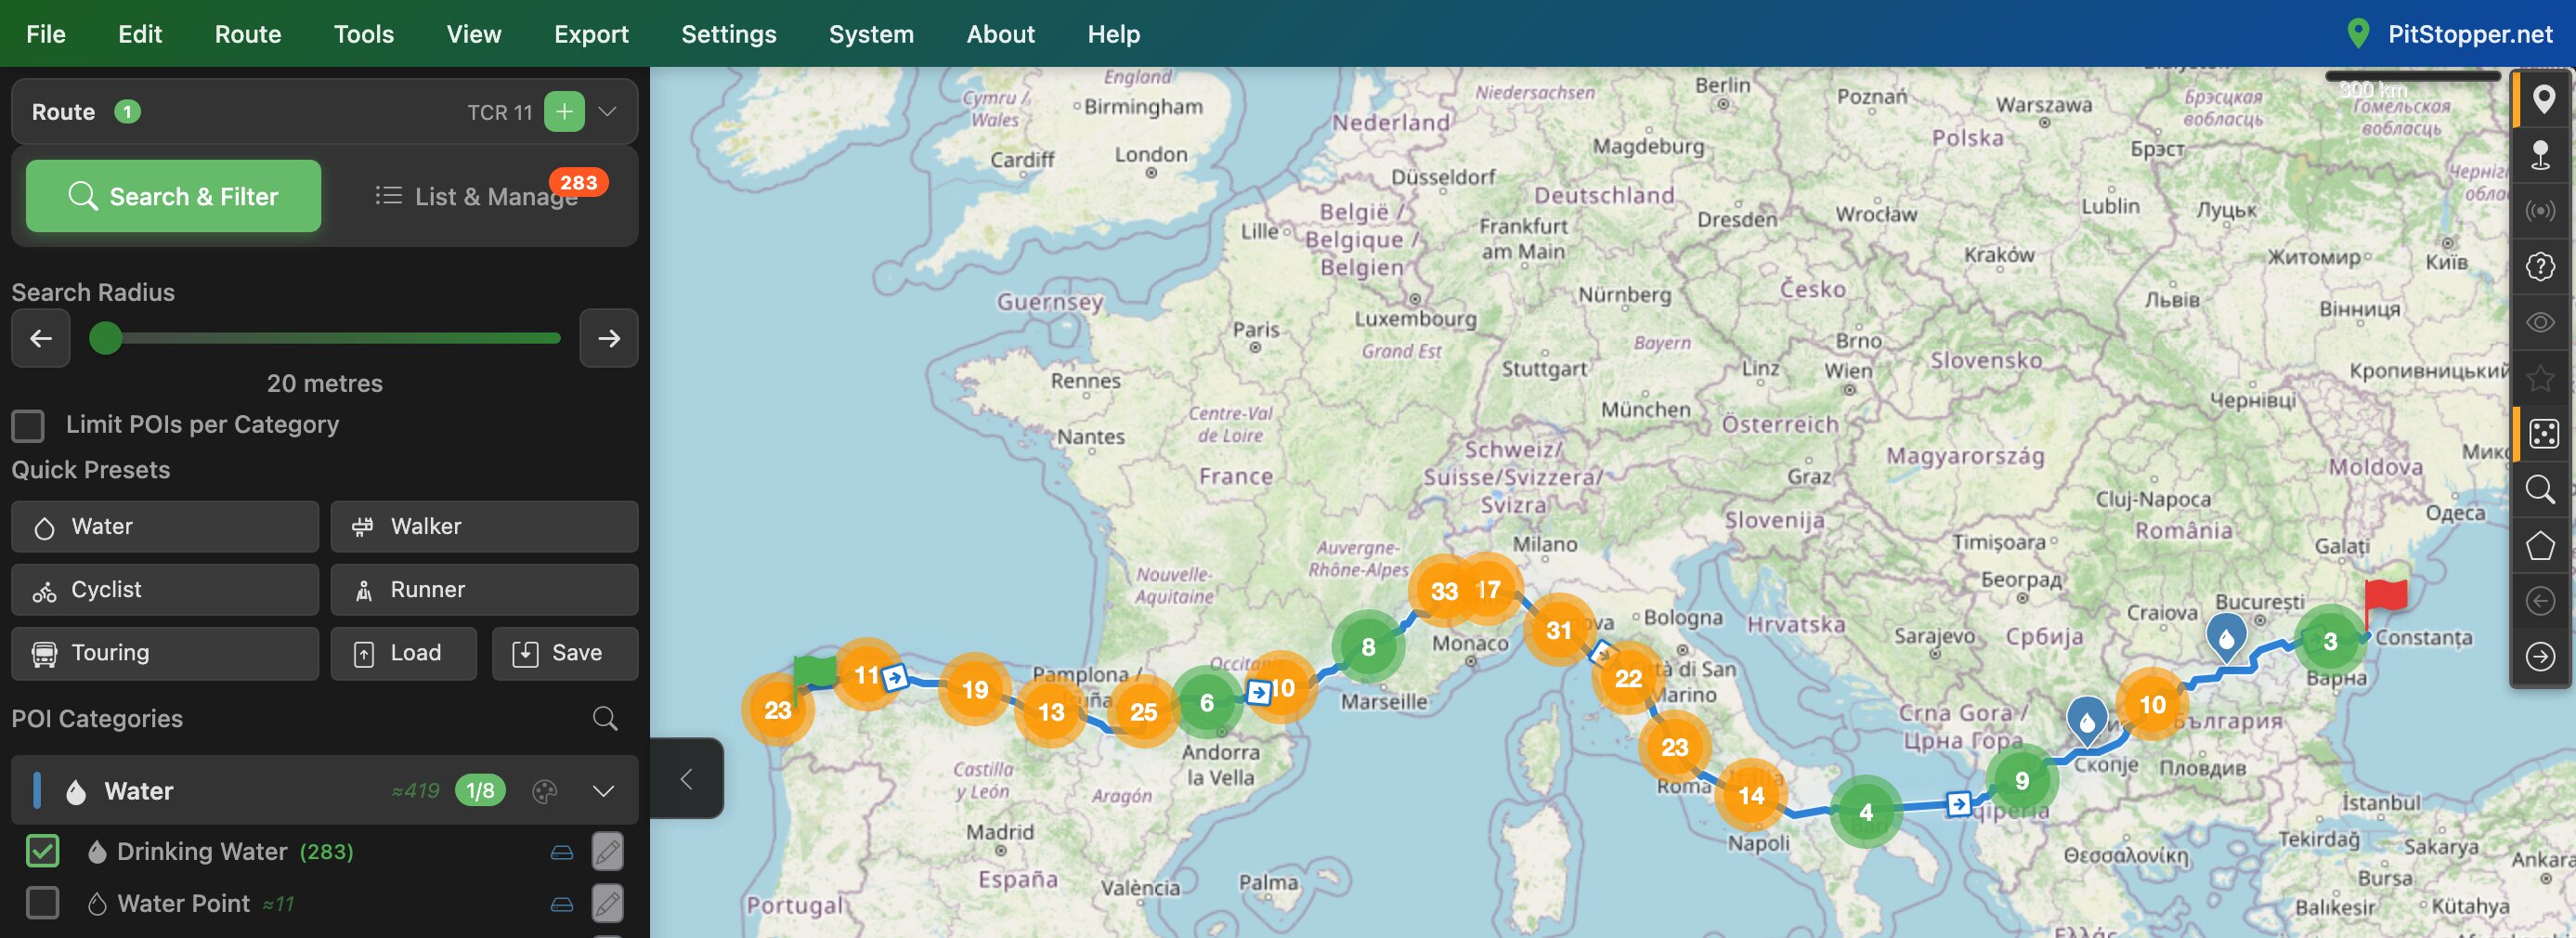Enable Limit POIs per Category checkbox
Viewport: 2576px width, 938px height.
click(x=28, y=425)
